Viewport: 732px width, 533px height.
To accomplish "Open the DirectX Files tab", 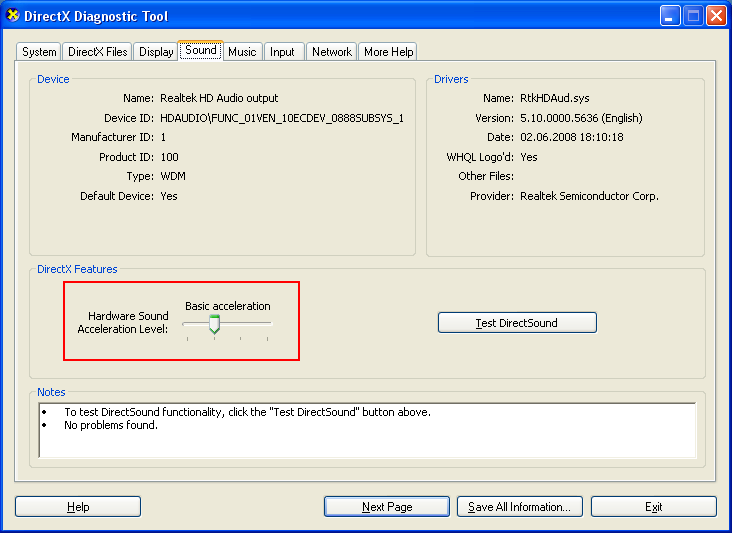I will pyautogui.click(x=97, y=51).
